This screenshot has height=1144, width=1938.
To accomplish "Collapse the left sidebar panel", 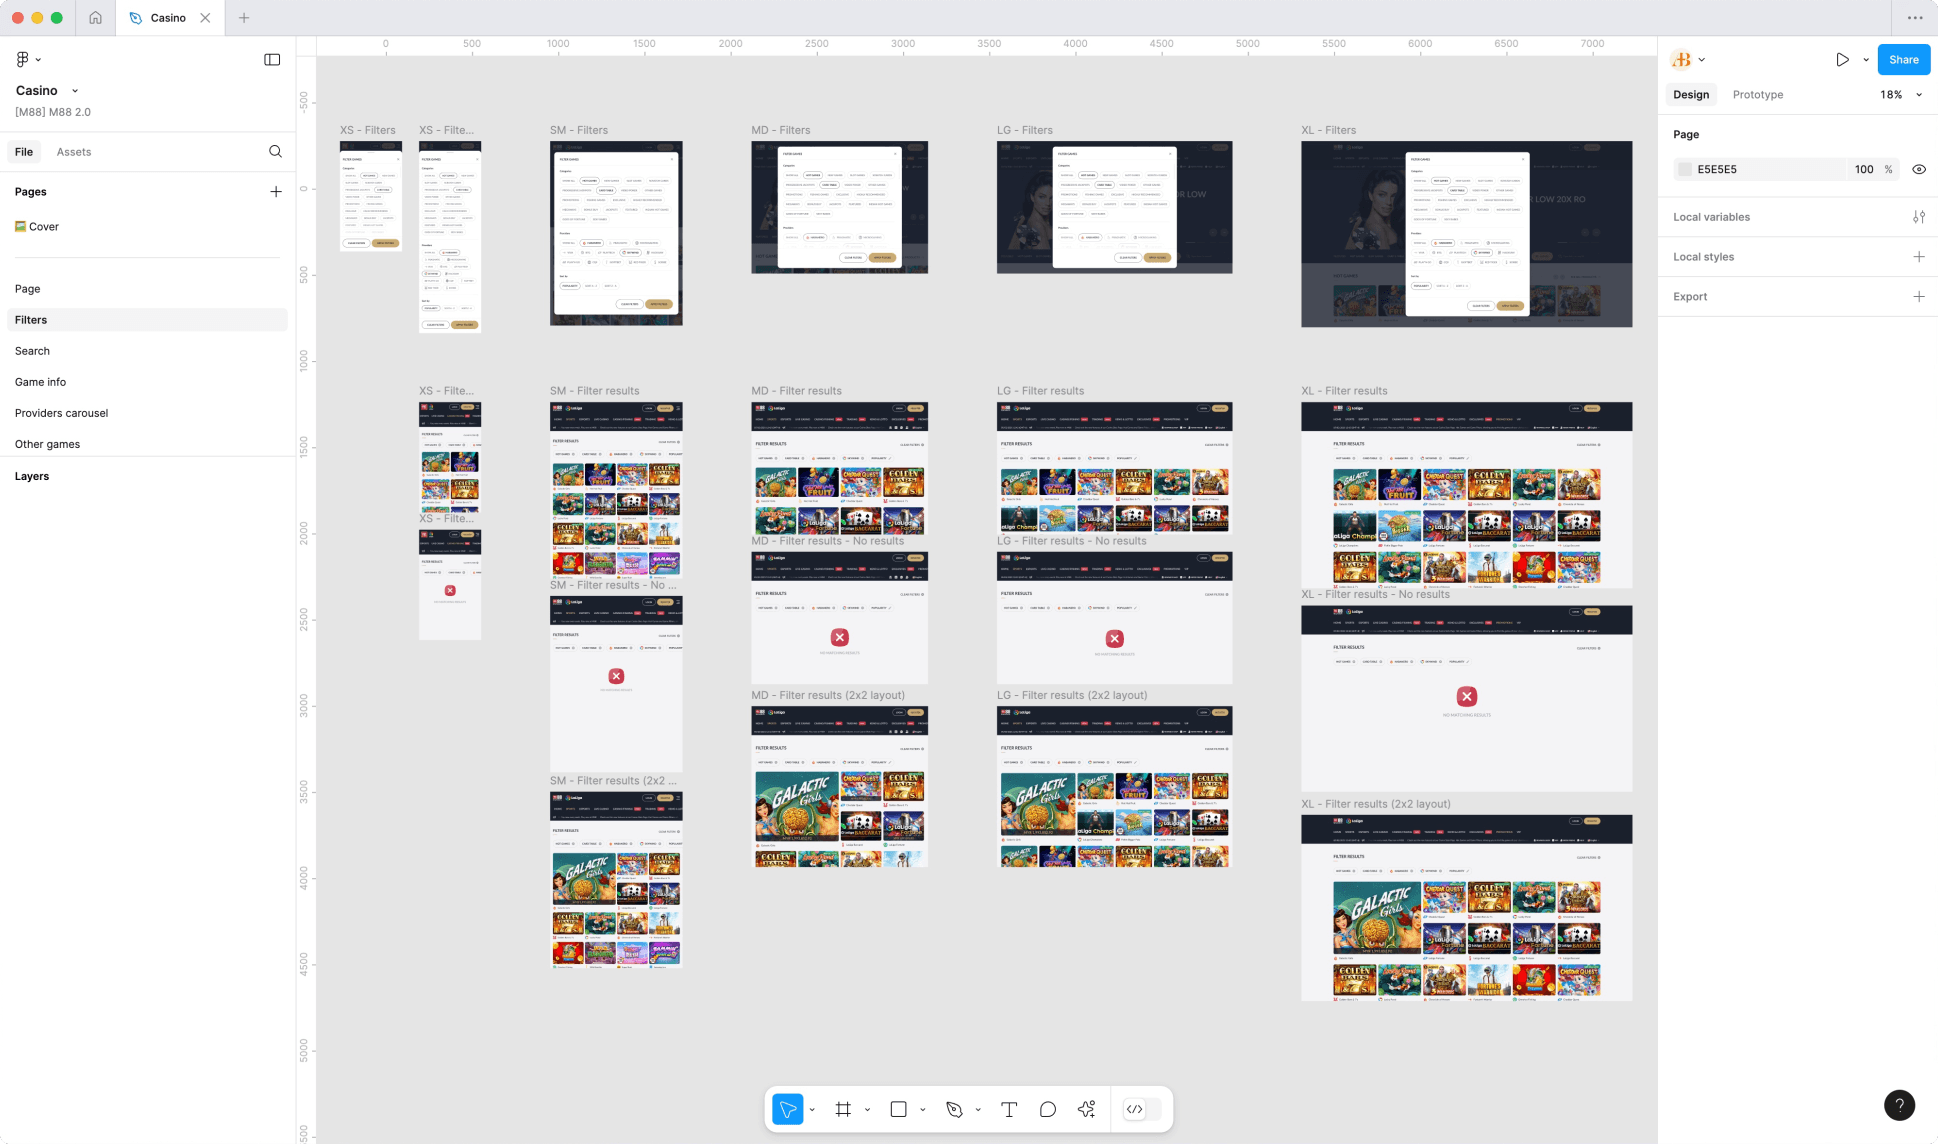I will point(272,59).
